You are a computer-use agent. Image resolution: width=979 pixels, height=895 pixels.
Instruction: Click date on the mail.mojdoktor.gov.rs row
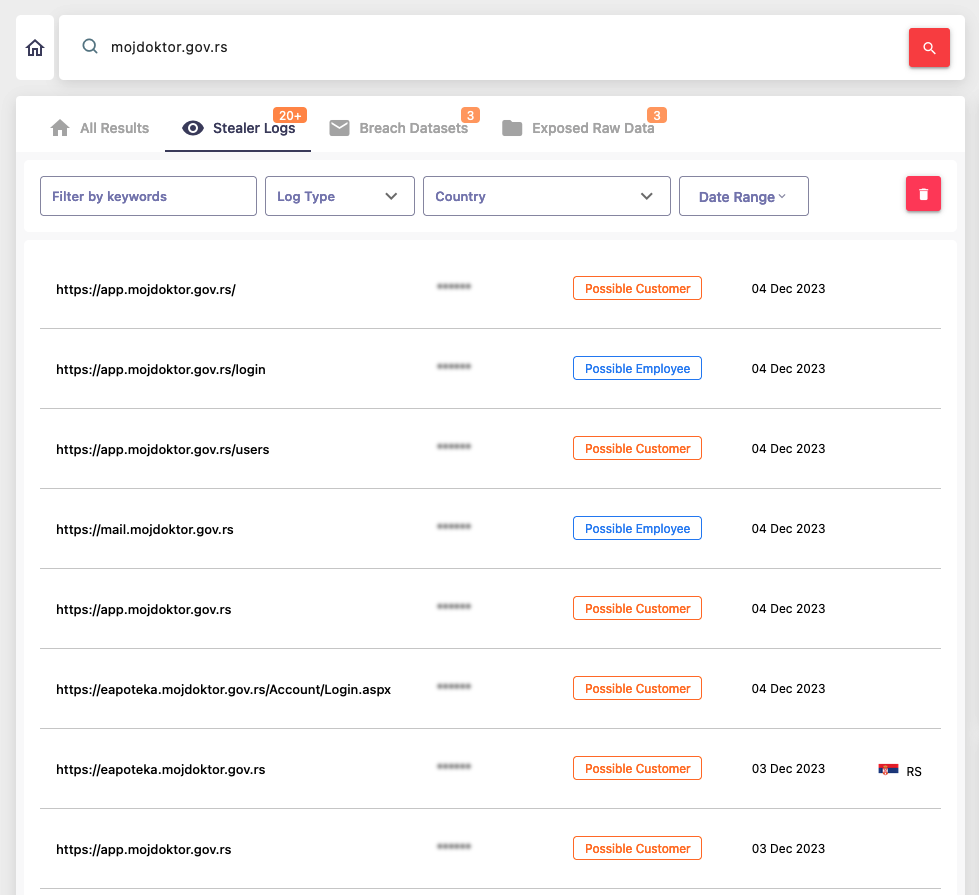coord(789,528)
